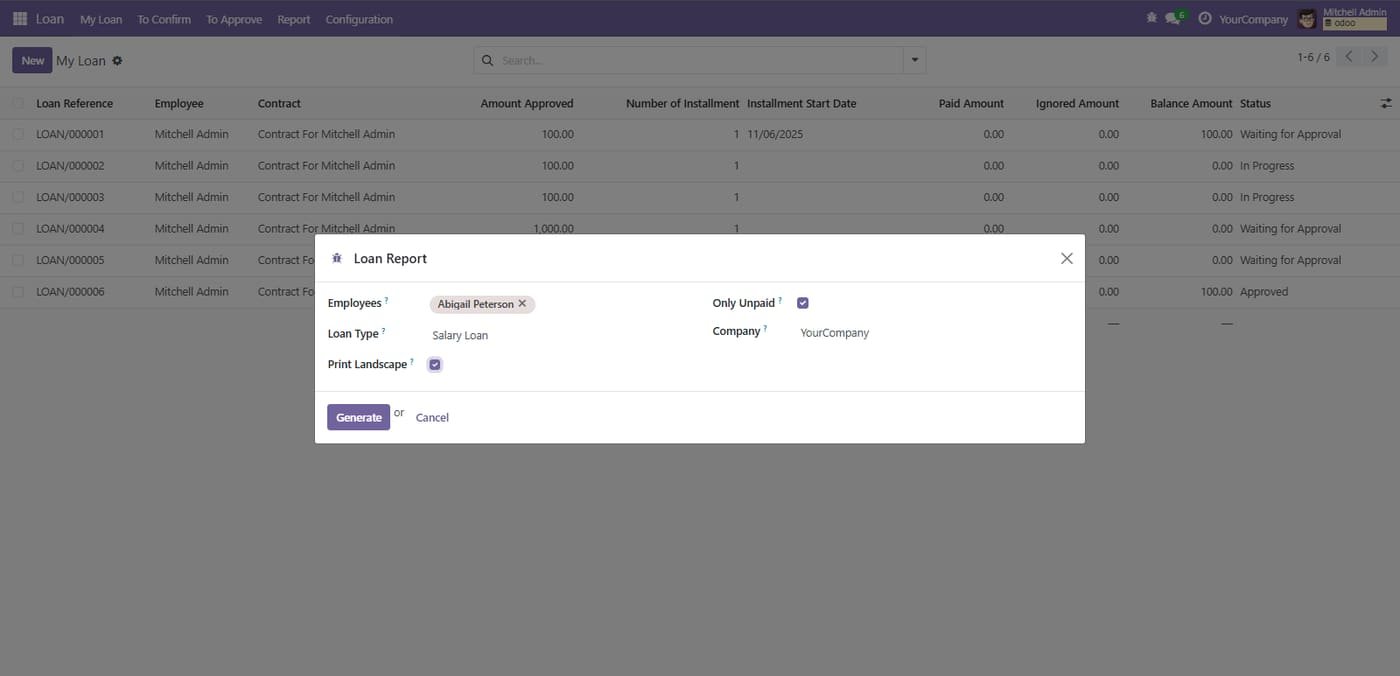The width and height of the screenshot is (1400, 676).
Task: Open the Report menu dropdown
Action: pyautogui.click(x=294, y=19)
